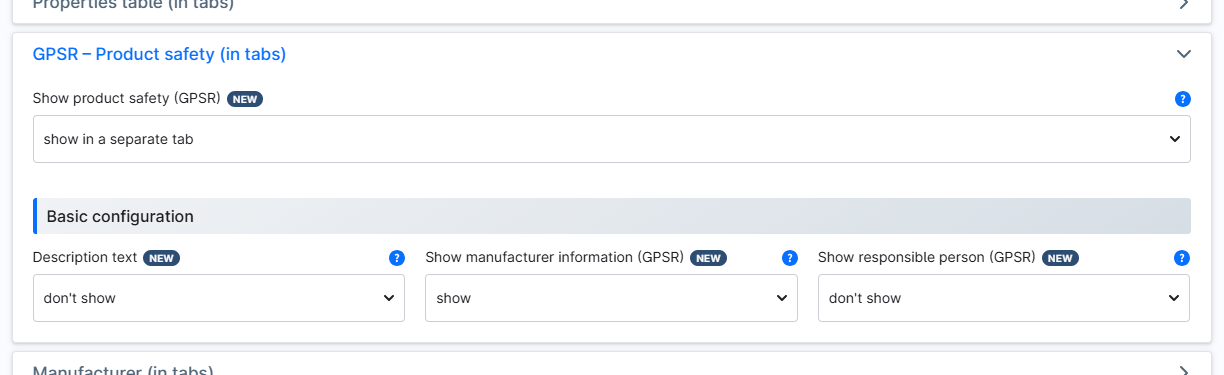Click the Properties table (in tabs) heading
Screen dimensions: 1224x375
pos(133,5)
